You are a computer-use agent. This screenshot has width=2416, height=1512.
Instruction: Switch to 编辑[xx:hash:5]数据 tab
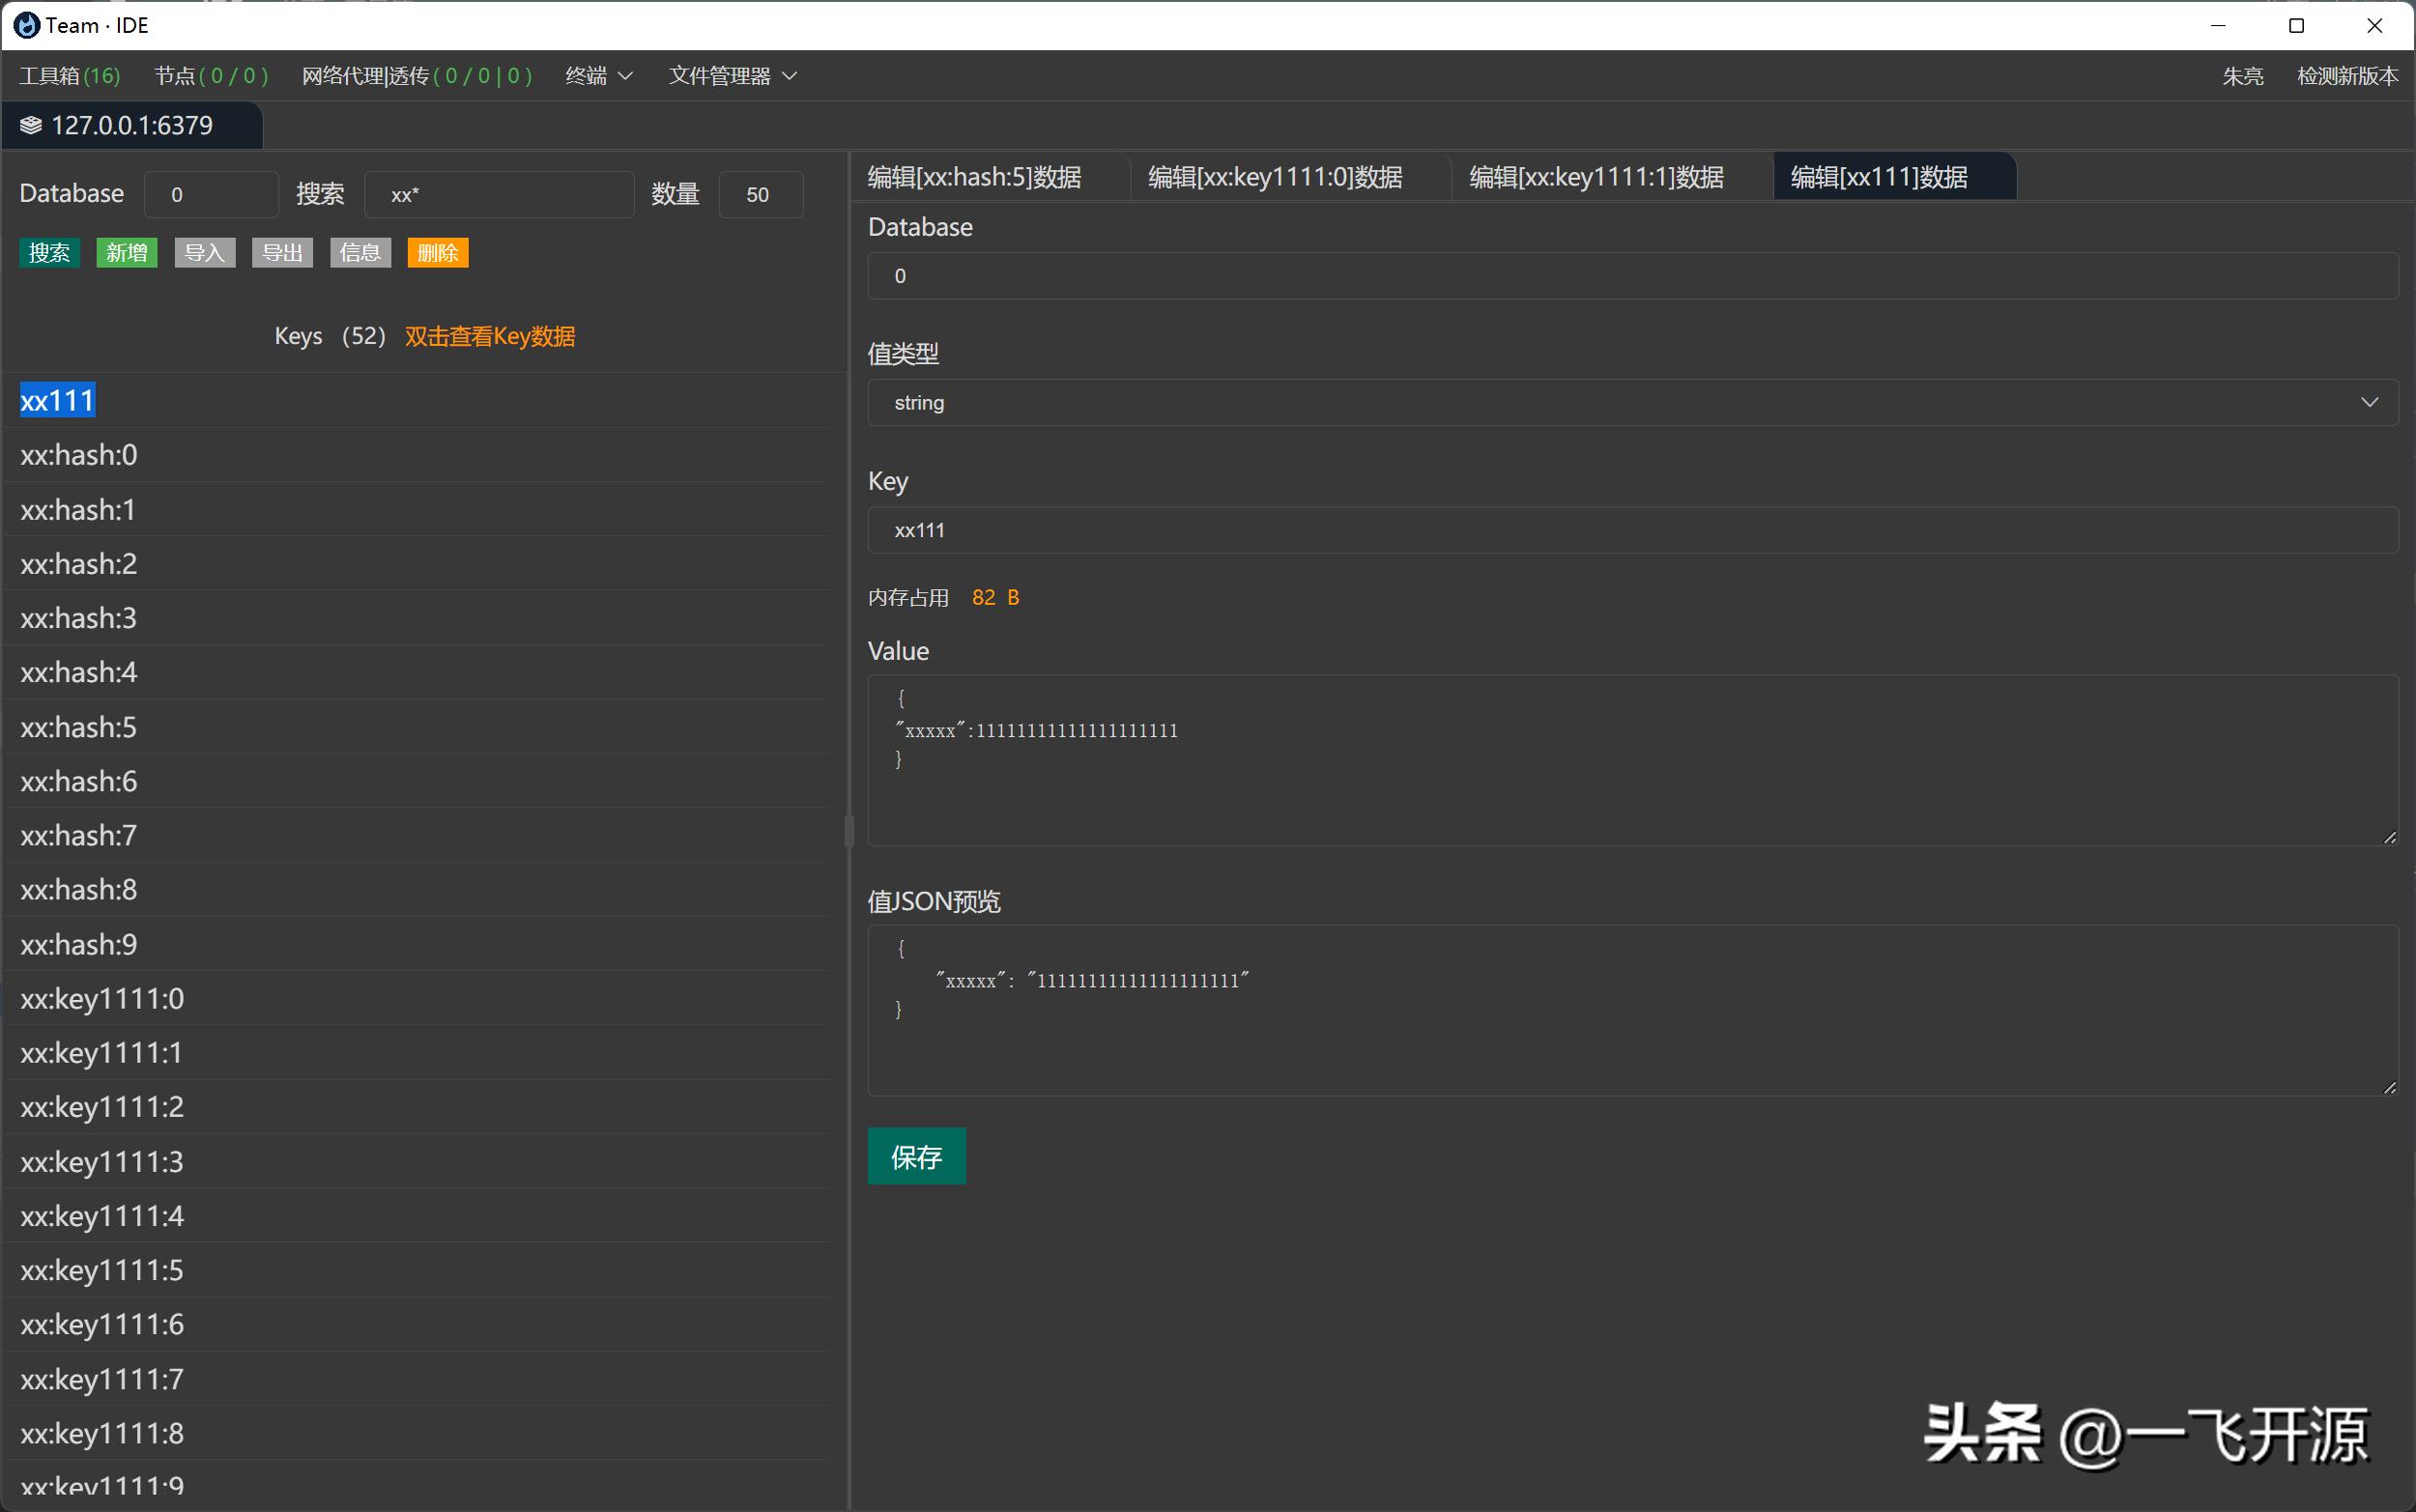click(975, 177)
